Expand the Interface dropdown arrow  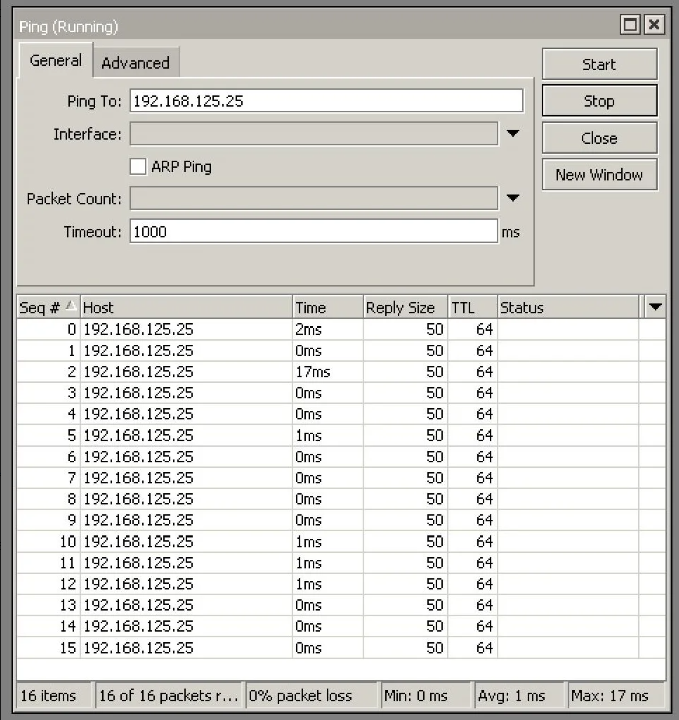click(x=513, y=134)
